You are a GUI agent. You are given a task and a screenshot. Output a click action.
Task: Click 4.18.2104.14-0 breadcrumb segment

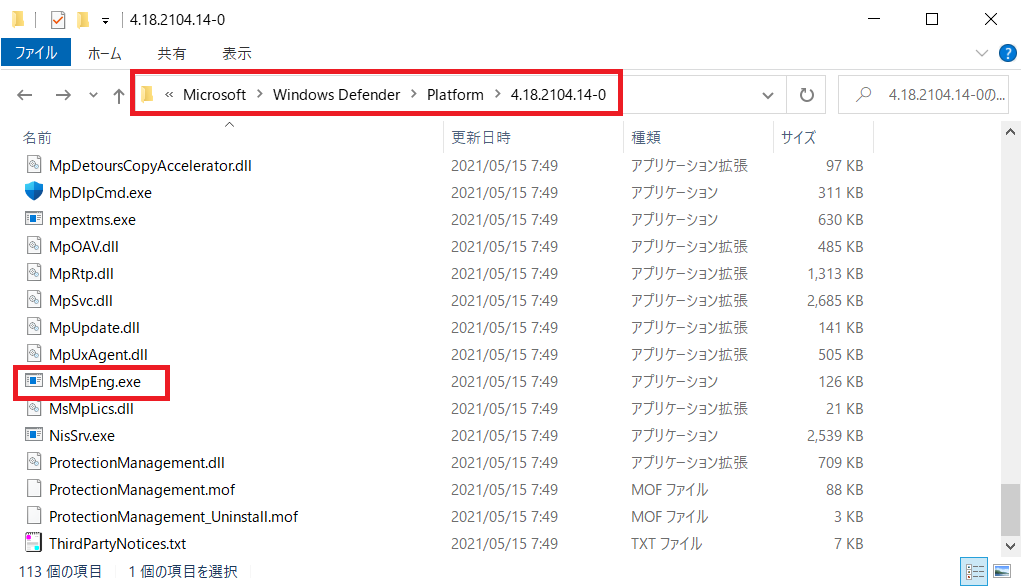[558, 94]
